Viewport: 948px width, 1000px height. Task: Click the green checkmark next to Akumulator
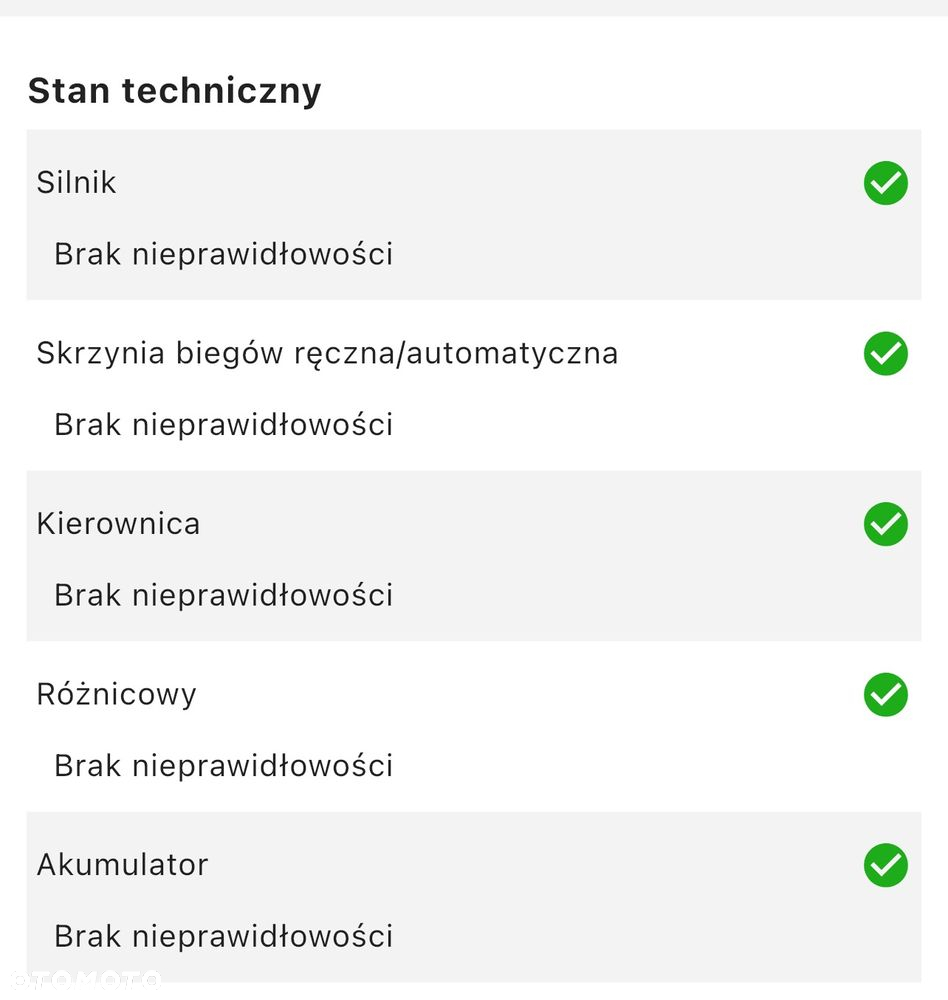click(885, 865)
